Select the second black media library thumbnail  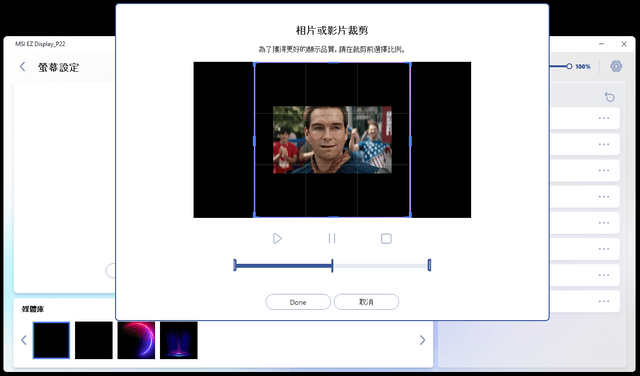click(x=94, y=340)
